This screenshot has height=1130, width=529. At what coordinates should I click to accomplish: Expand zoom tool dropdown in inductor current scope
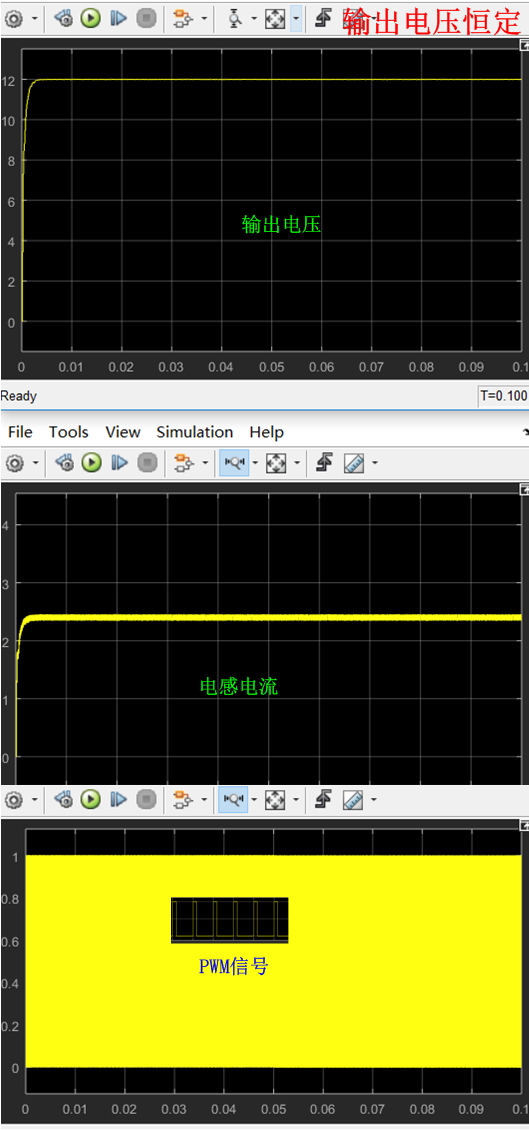[x=256, y=463]
